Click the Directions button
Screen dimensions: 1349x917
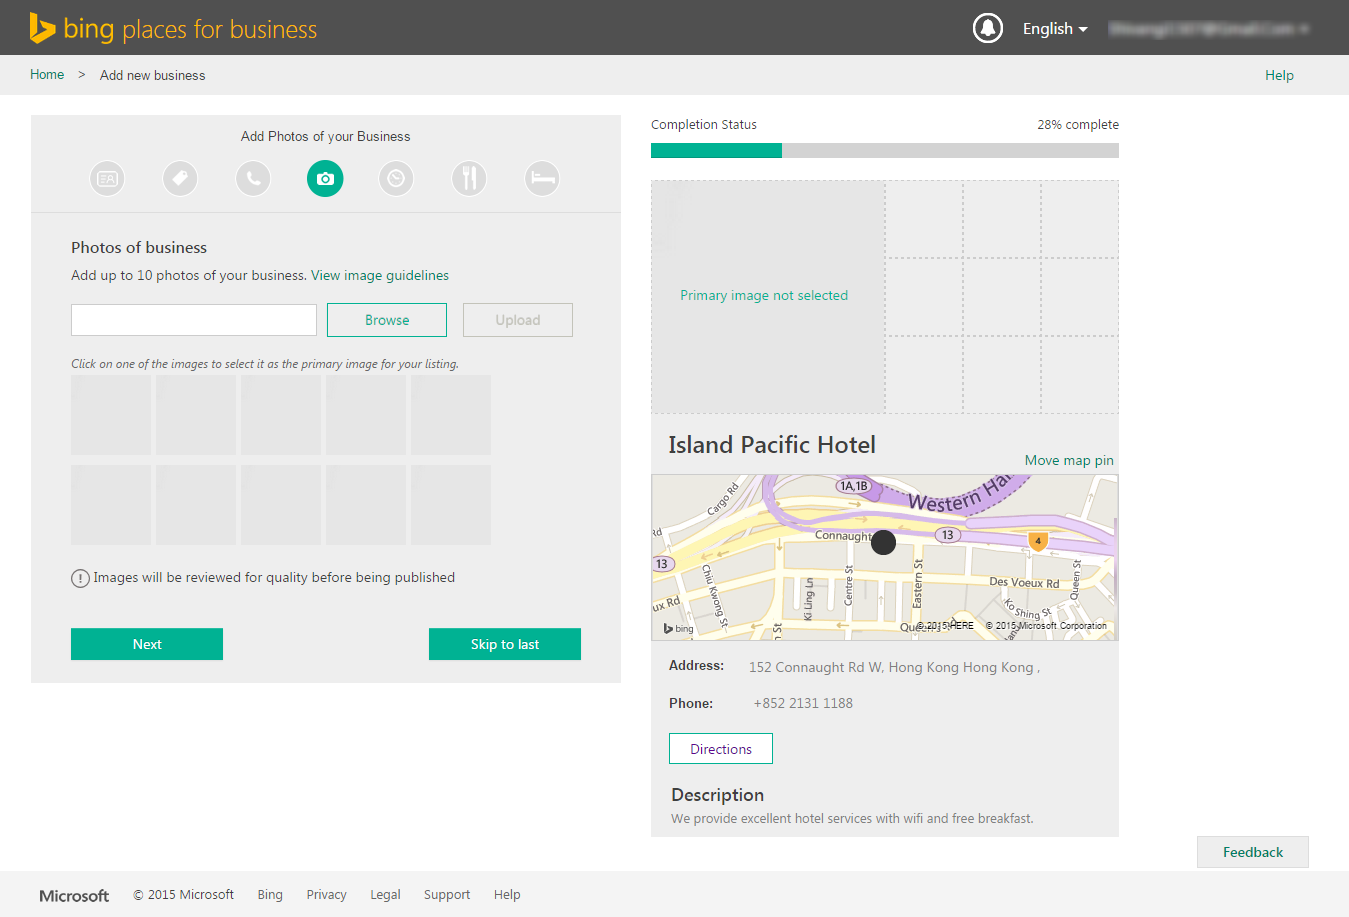click(x=721, y=749)
